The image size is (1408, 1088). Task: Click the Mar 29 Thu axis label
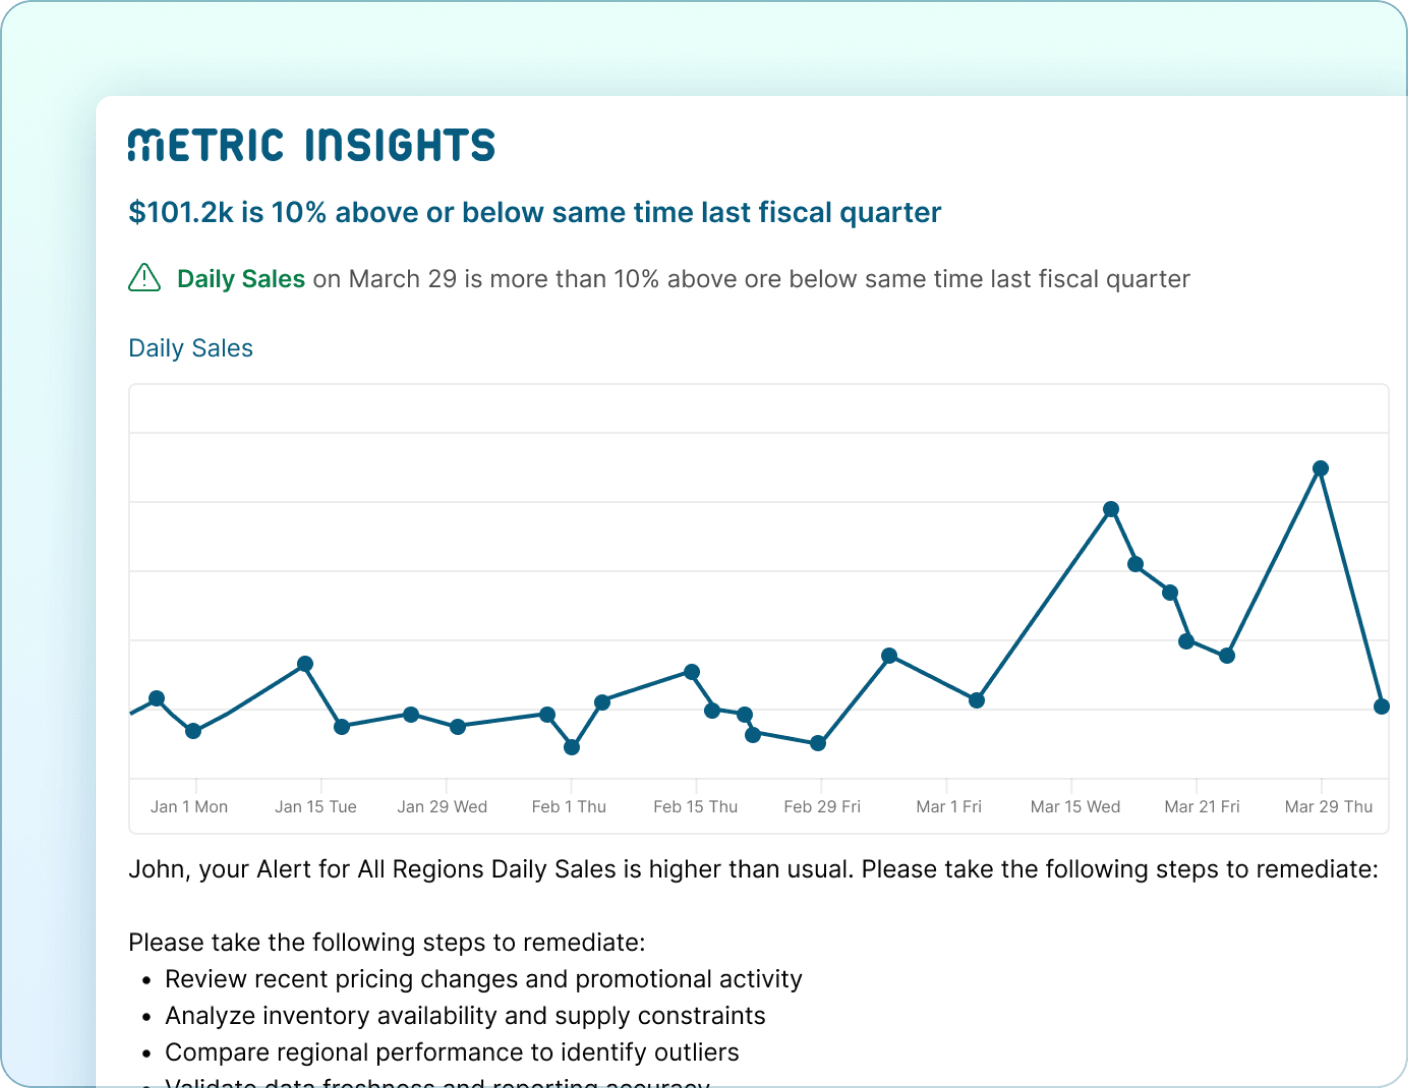[x=1328, y=807]
